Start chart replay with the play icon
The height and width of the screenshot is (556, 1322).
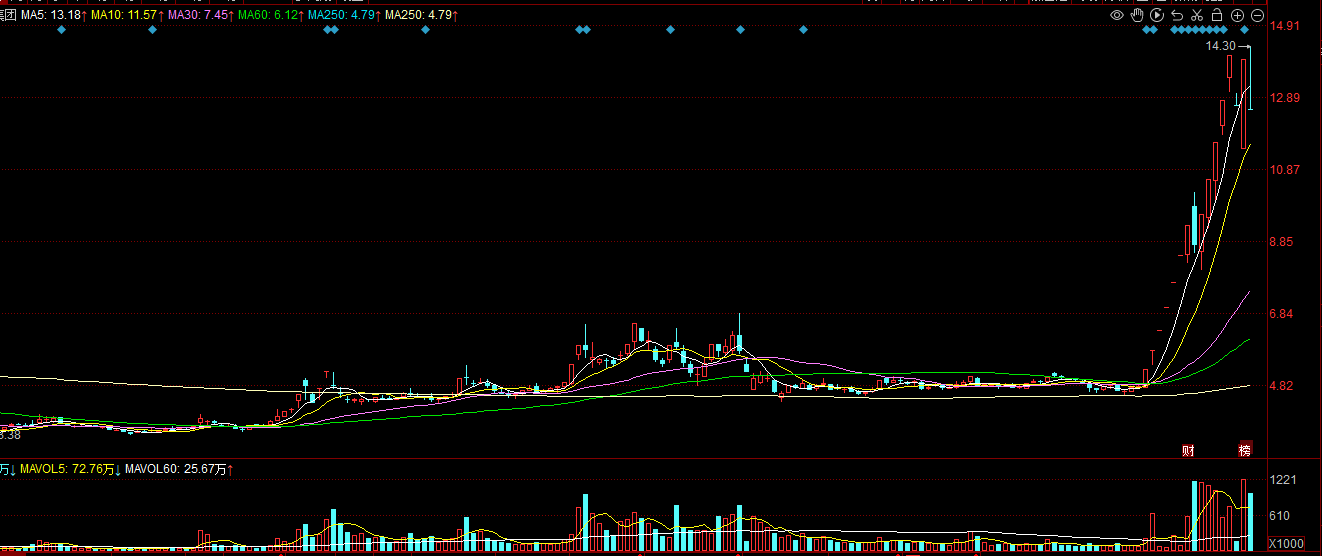click(1157, 15)
